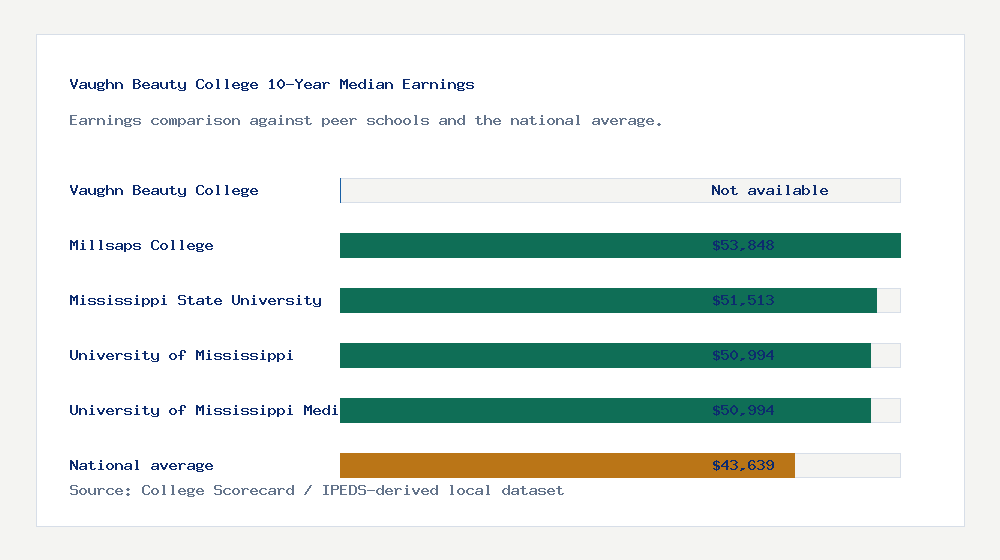1000x560 pixels.
Task: Click the 'Mississippi State University' label
Action: (x=196, y=300)
